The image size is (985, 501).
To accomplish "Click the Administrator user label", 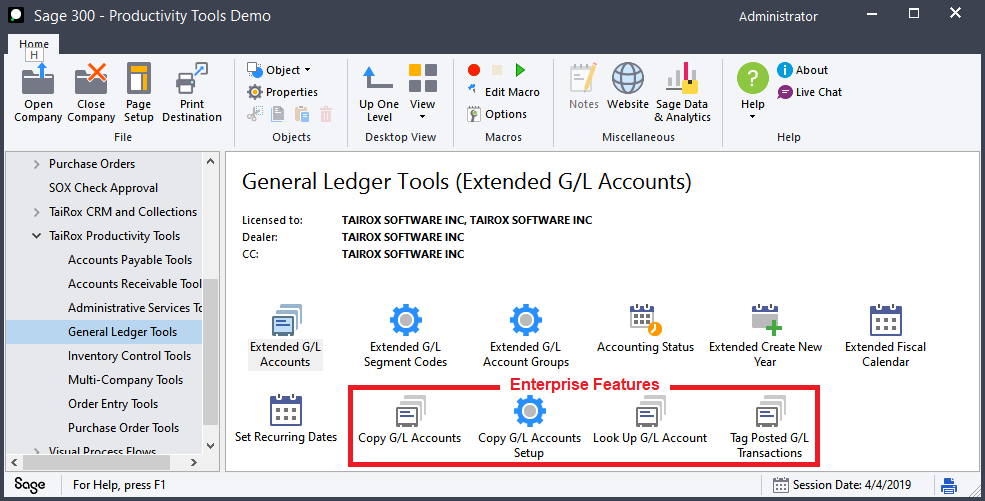I will [778, 16].
